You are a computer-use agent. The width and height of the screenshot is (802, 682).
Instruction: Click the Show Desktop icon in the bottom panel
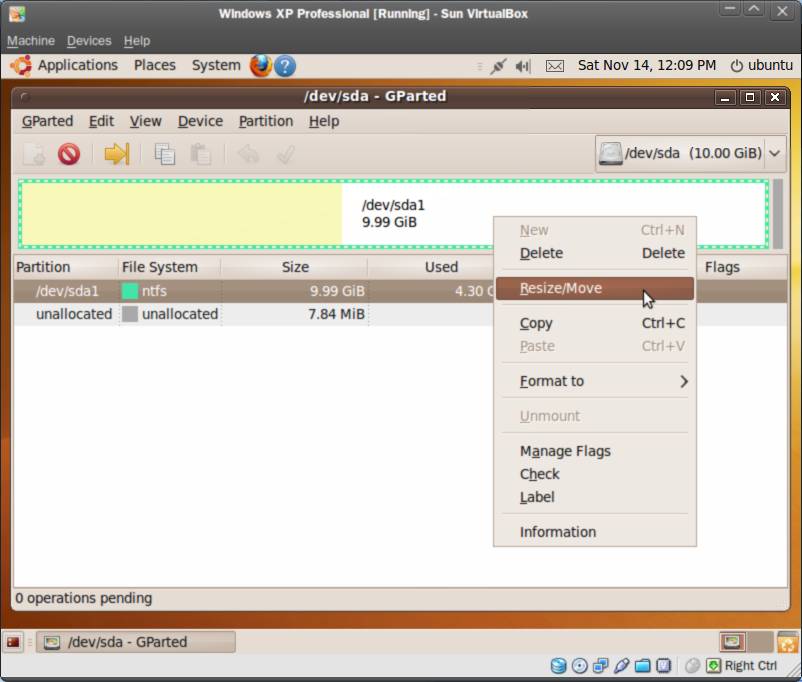pos(13,642)
